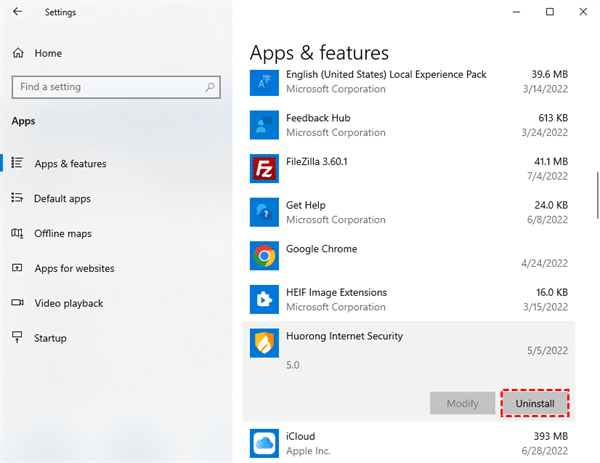This screenshot has width=600, height=463.
Task: Click the HEIF Image Extensions icon
Action: 264,300
